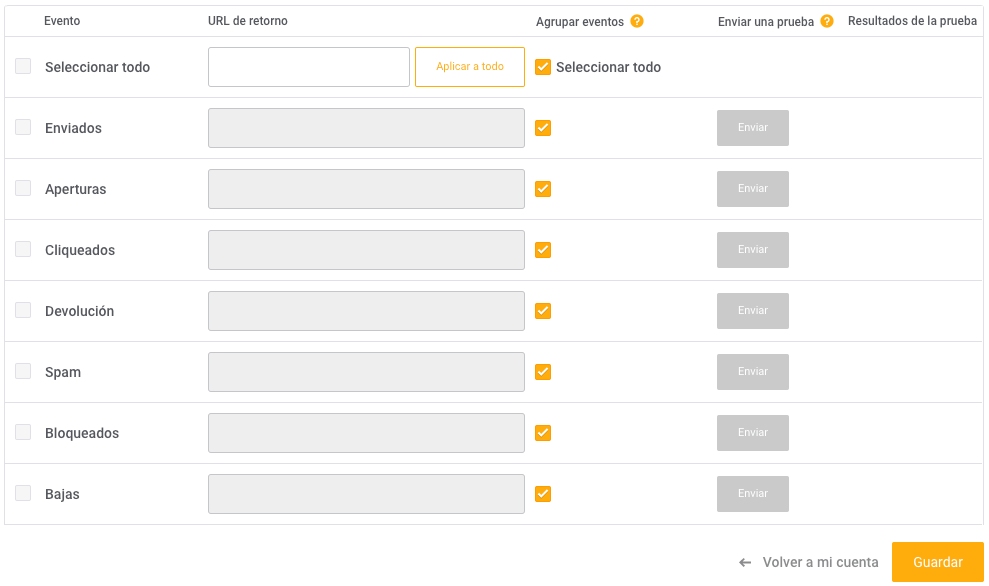The width and height of the screenshot is (989, 586).
Task: Click Enviar test button for Spam
Action: [x=752, y=372]
